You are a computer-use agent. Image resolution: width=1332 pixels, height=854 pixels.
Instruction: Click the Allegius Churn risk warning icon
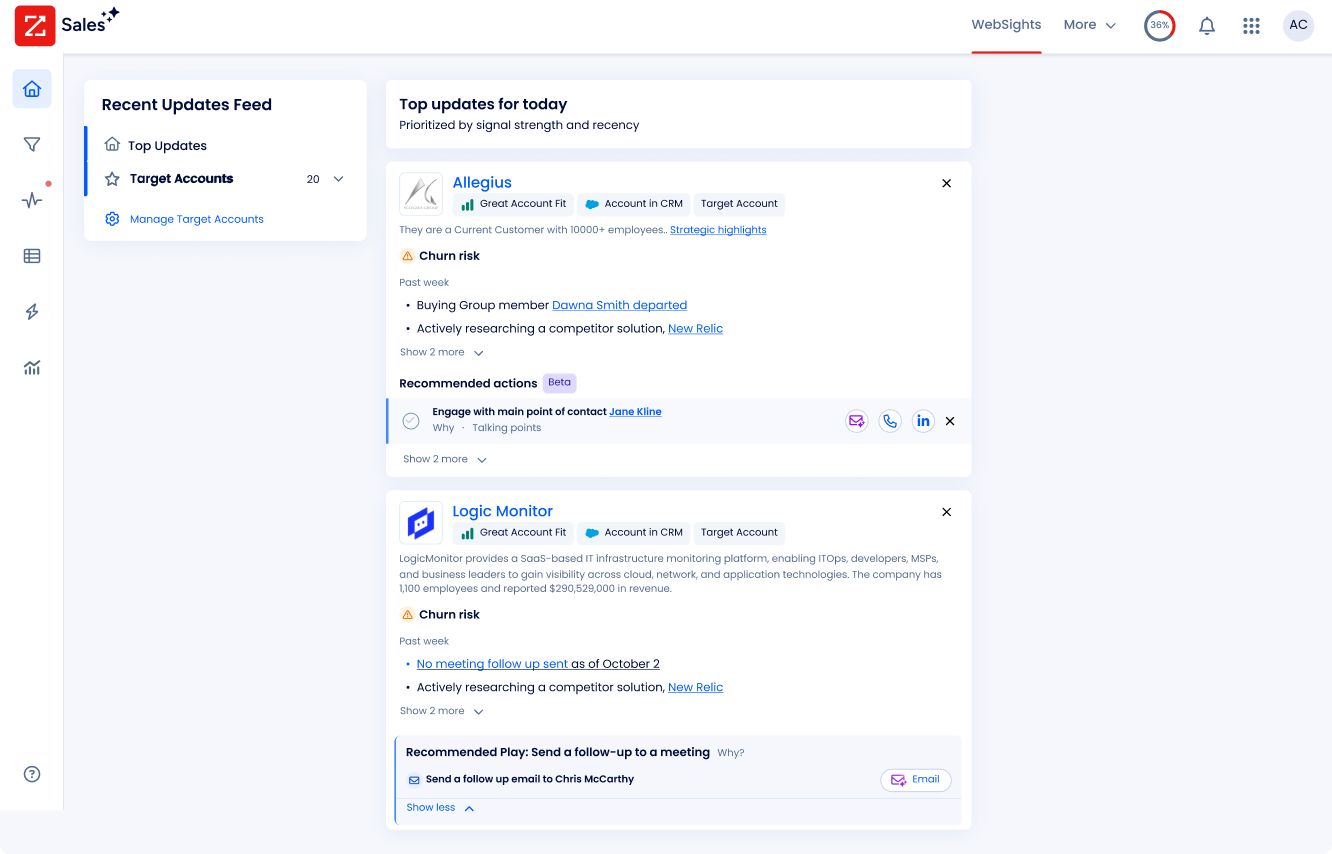(407, 256)
